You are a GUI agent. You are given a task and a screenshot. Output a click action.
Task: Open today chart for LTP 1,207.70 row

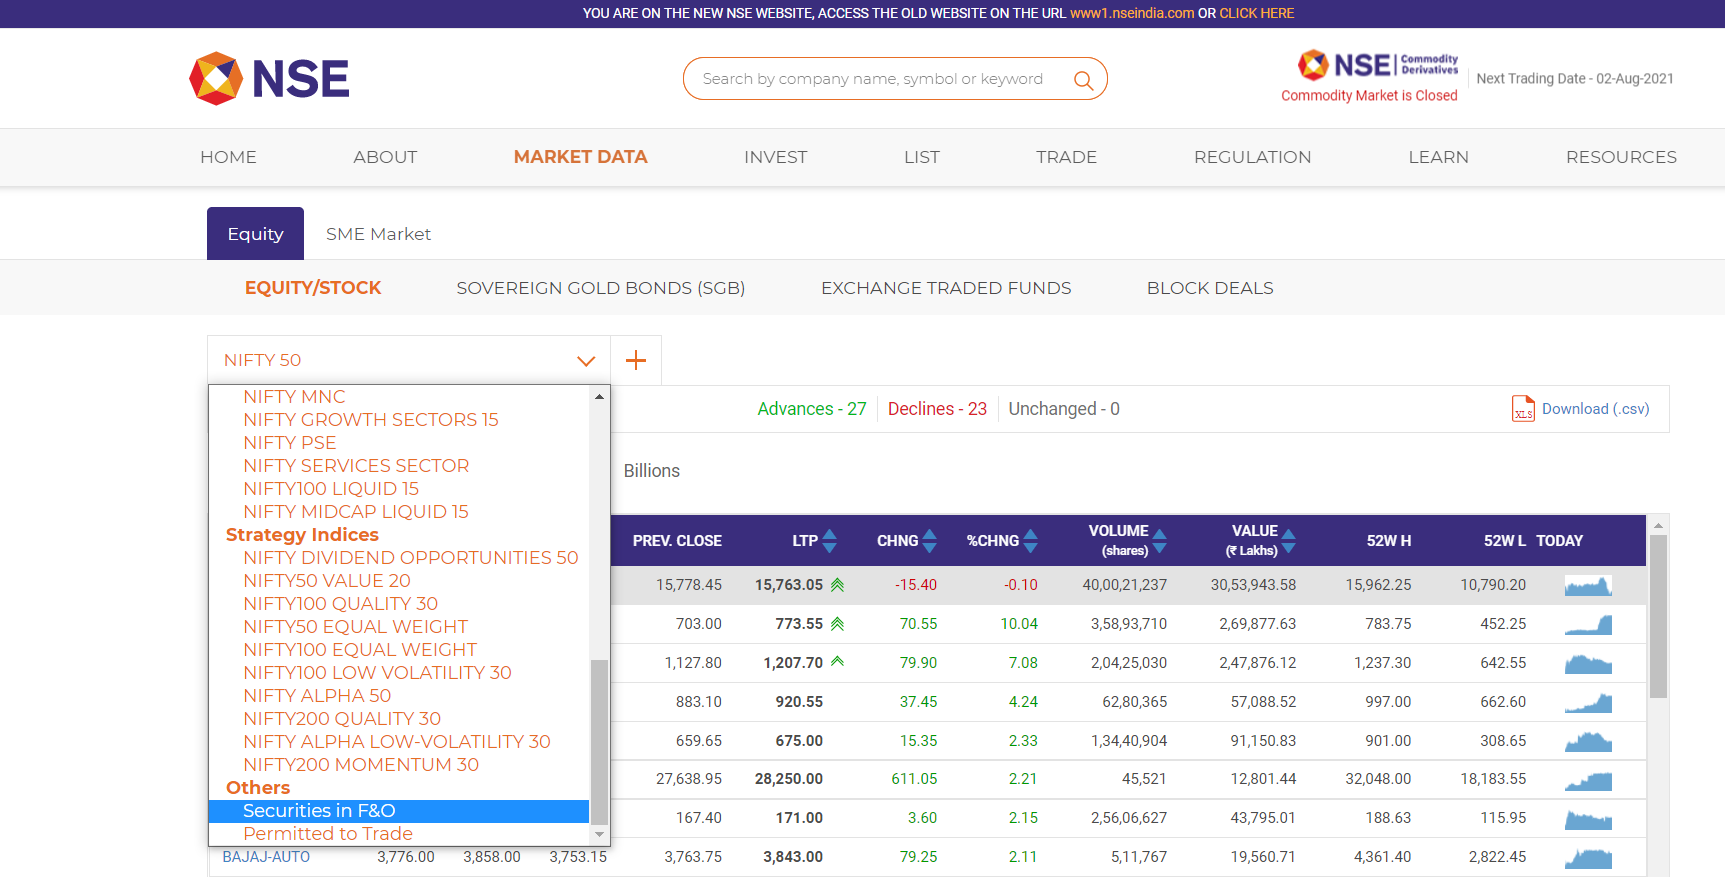pos(1588,663)
